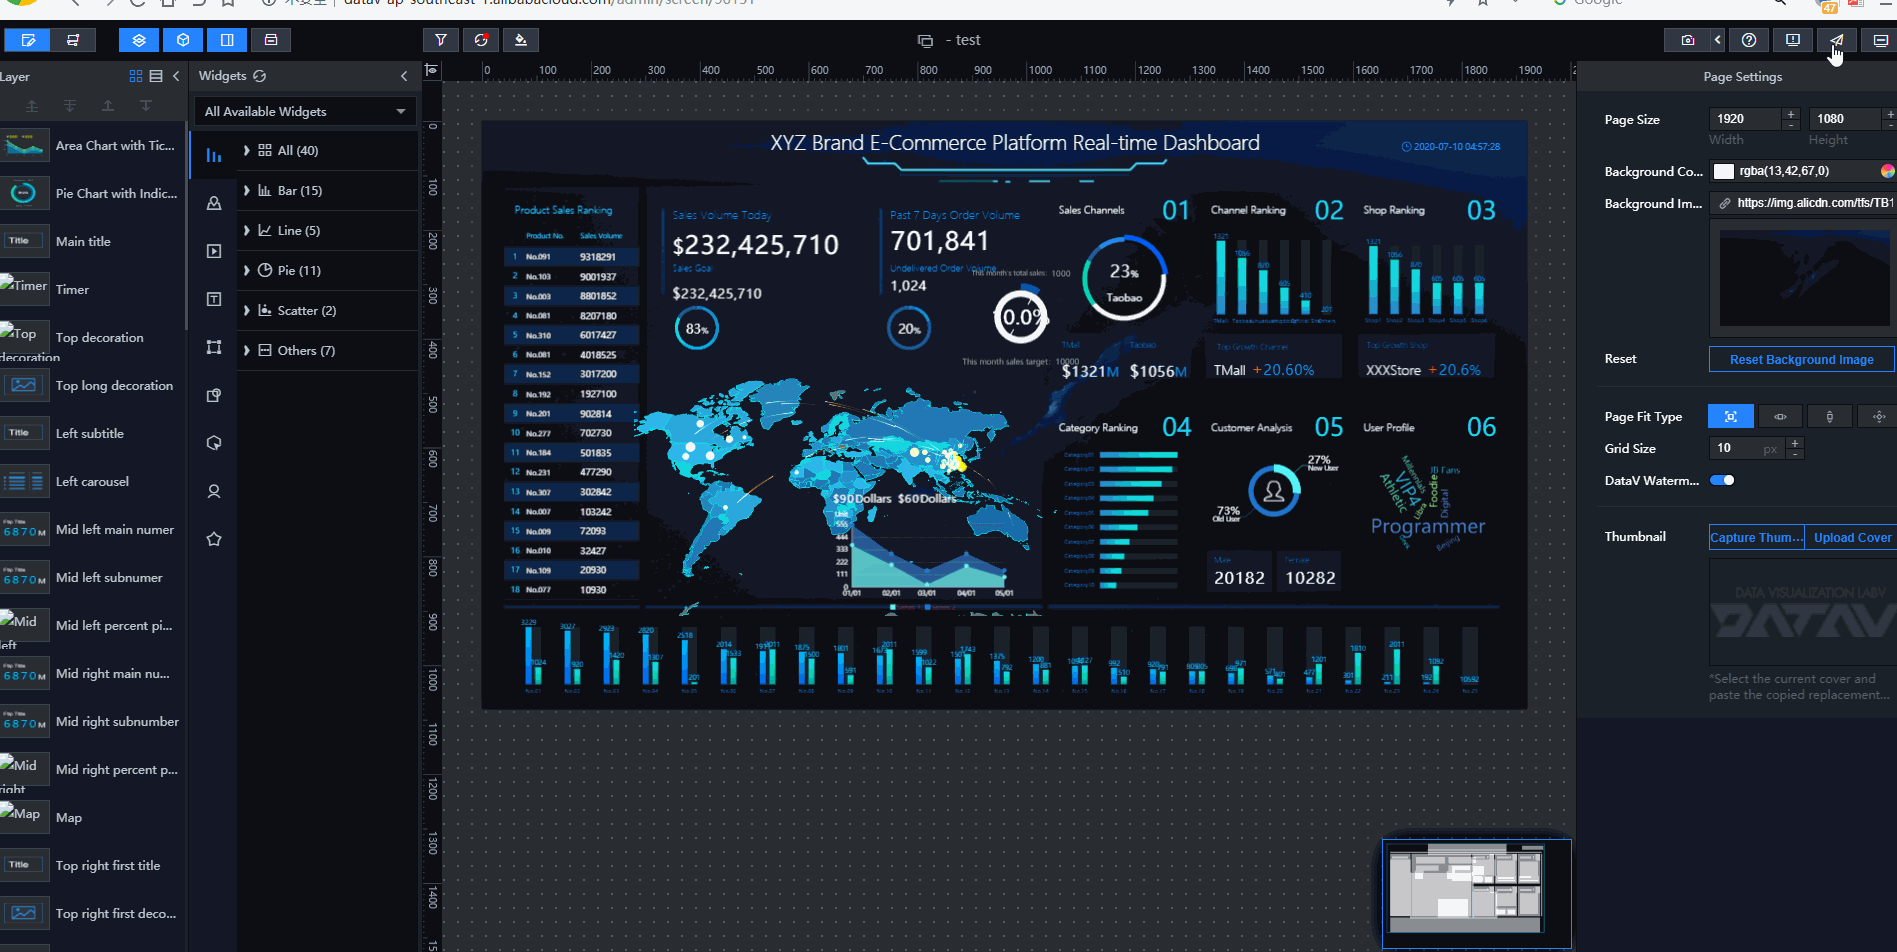Image resolution: width=1897 pixels, height=952 pixels.
Task: Refresh the Widgets panel list
Action: (260, 76)
